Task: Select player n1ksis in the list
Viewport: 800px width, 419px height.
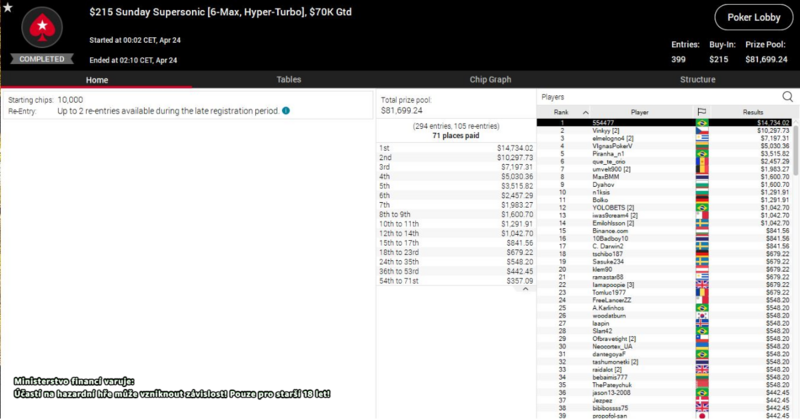Action: point(601,192)
